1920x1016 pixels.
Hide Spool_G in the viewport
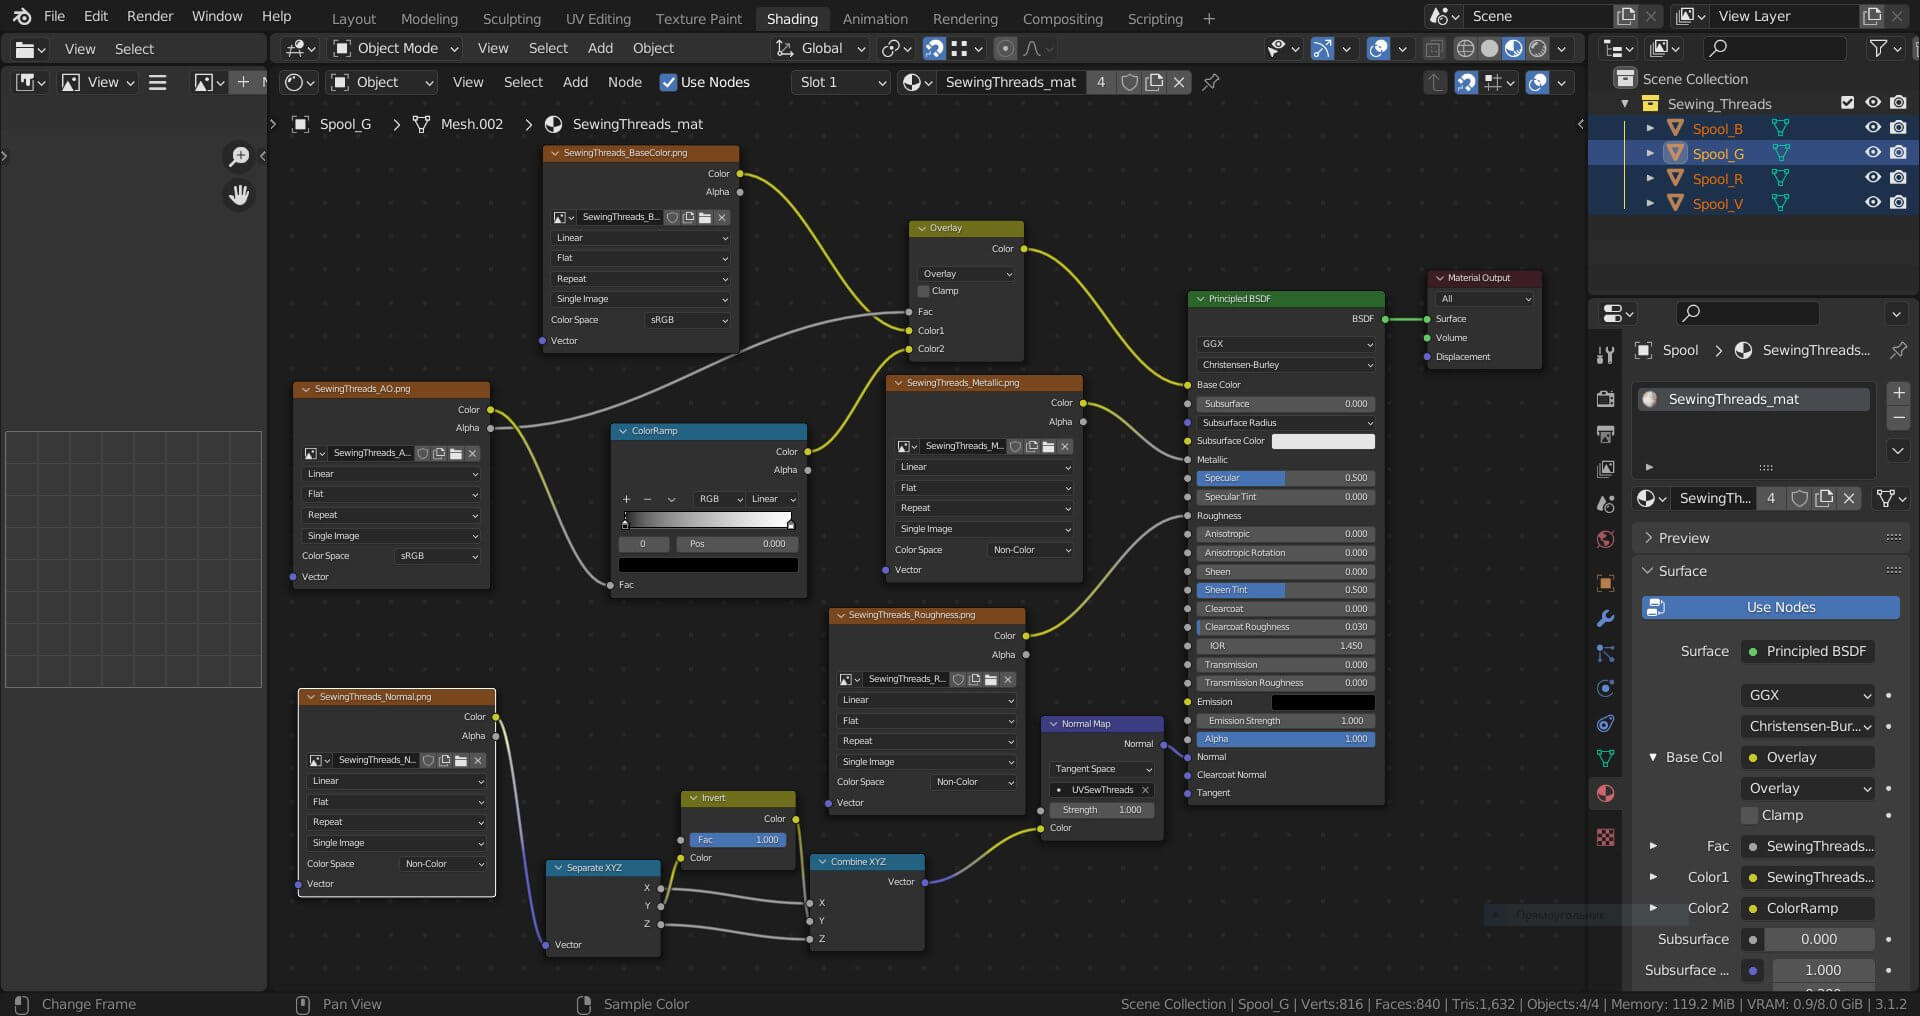click(1873, 153)
